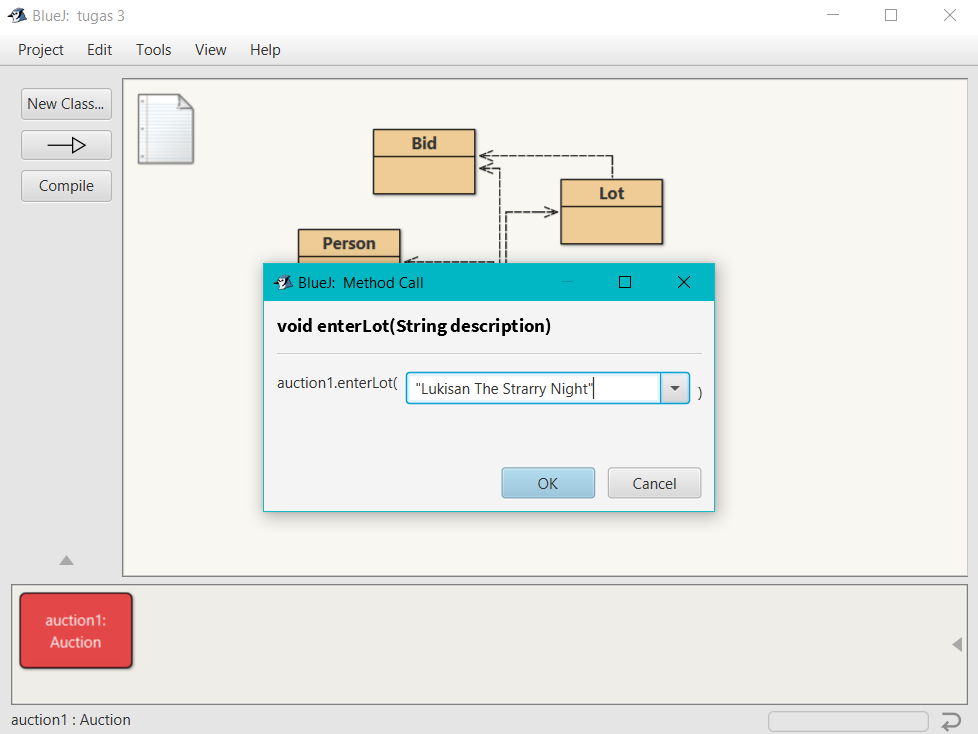The height and width of the screenshot is (734, 978).
Task: Minimize the BlueJ main window
Action: click(833, 15)
